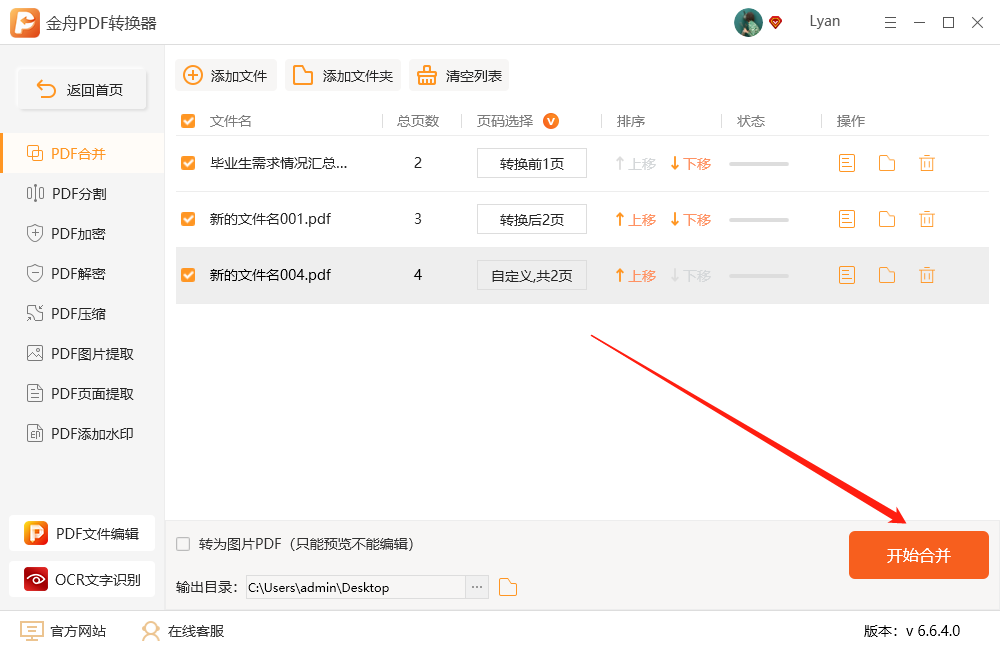The image size is (1000, 650).
Task: Open the 页码选择 dropdown
Action: tap(550, 120)
